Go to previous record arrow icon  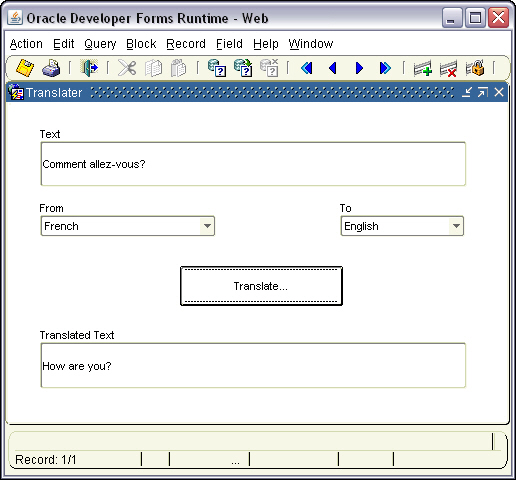(333, 68)
